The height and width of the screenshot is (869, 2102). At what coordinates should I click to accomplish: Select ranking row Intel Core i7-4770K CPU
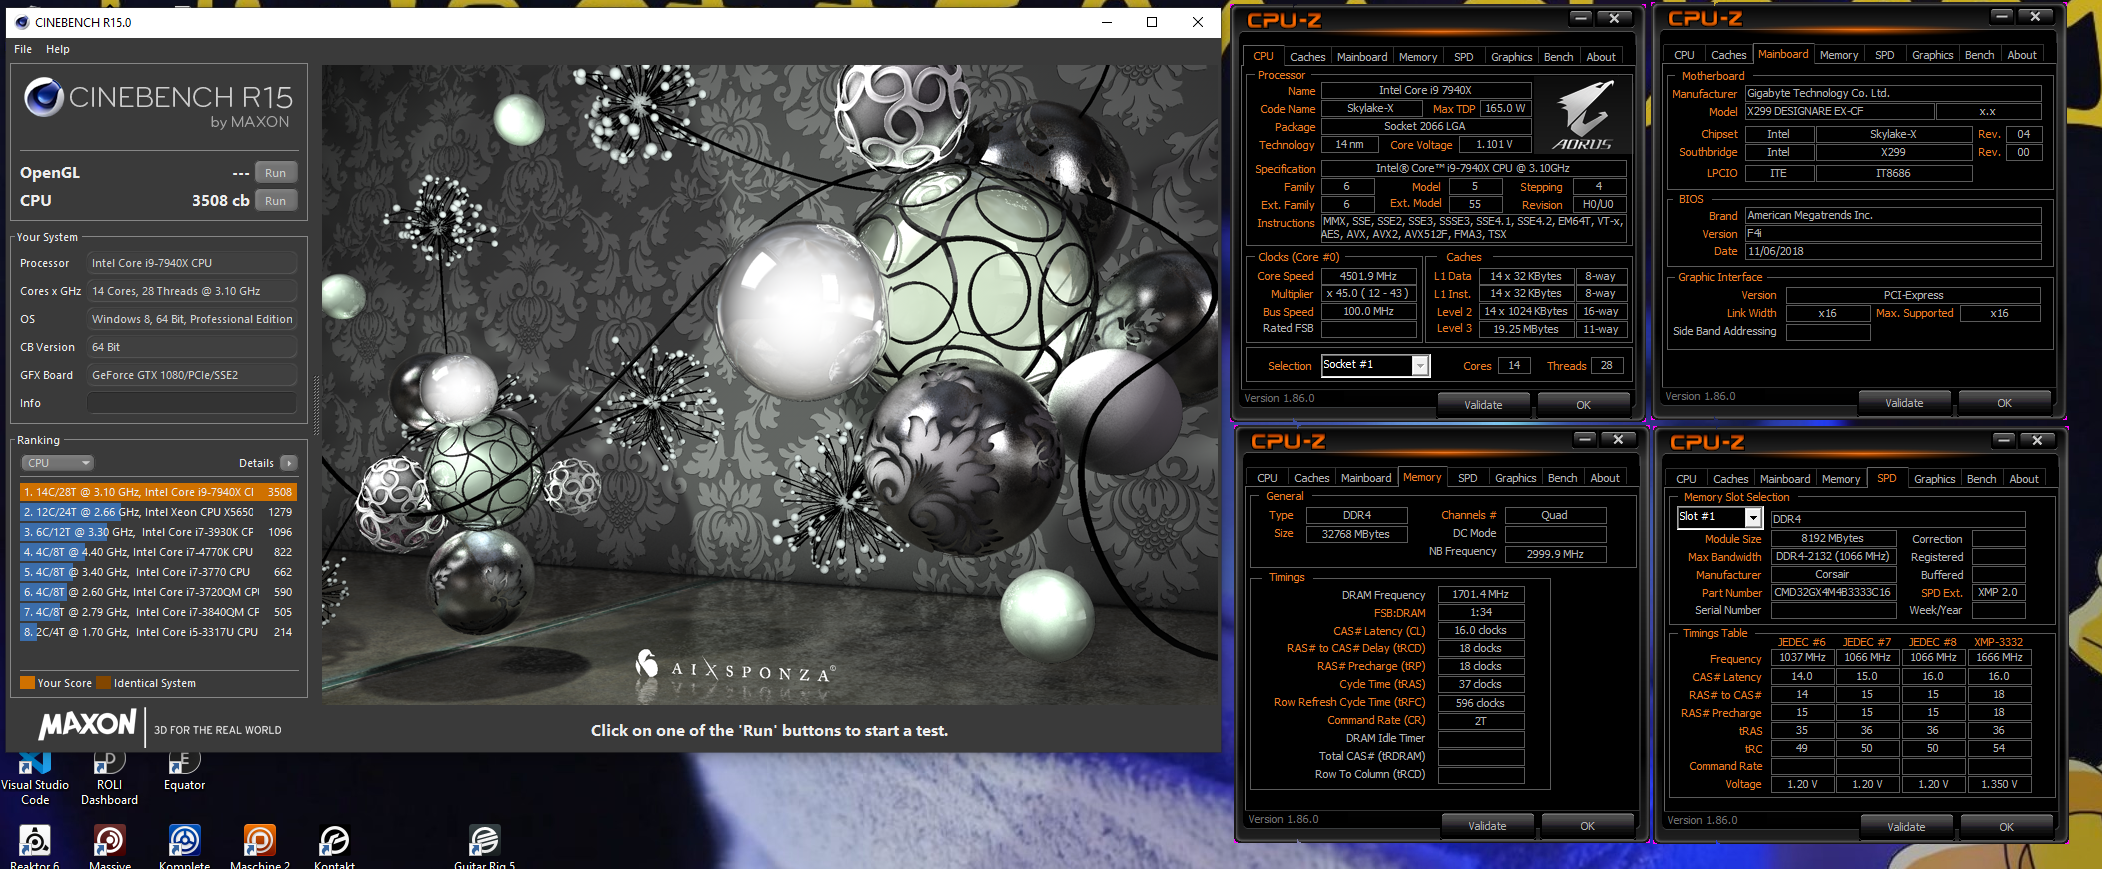coord(158,552)
